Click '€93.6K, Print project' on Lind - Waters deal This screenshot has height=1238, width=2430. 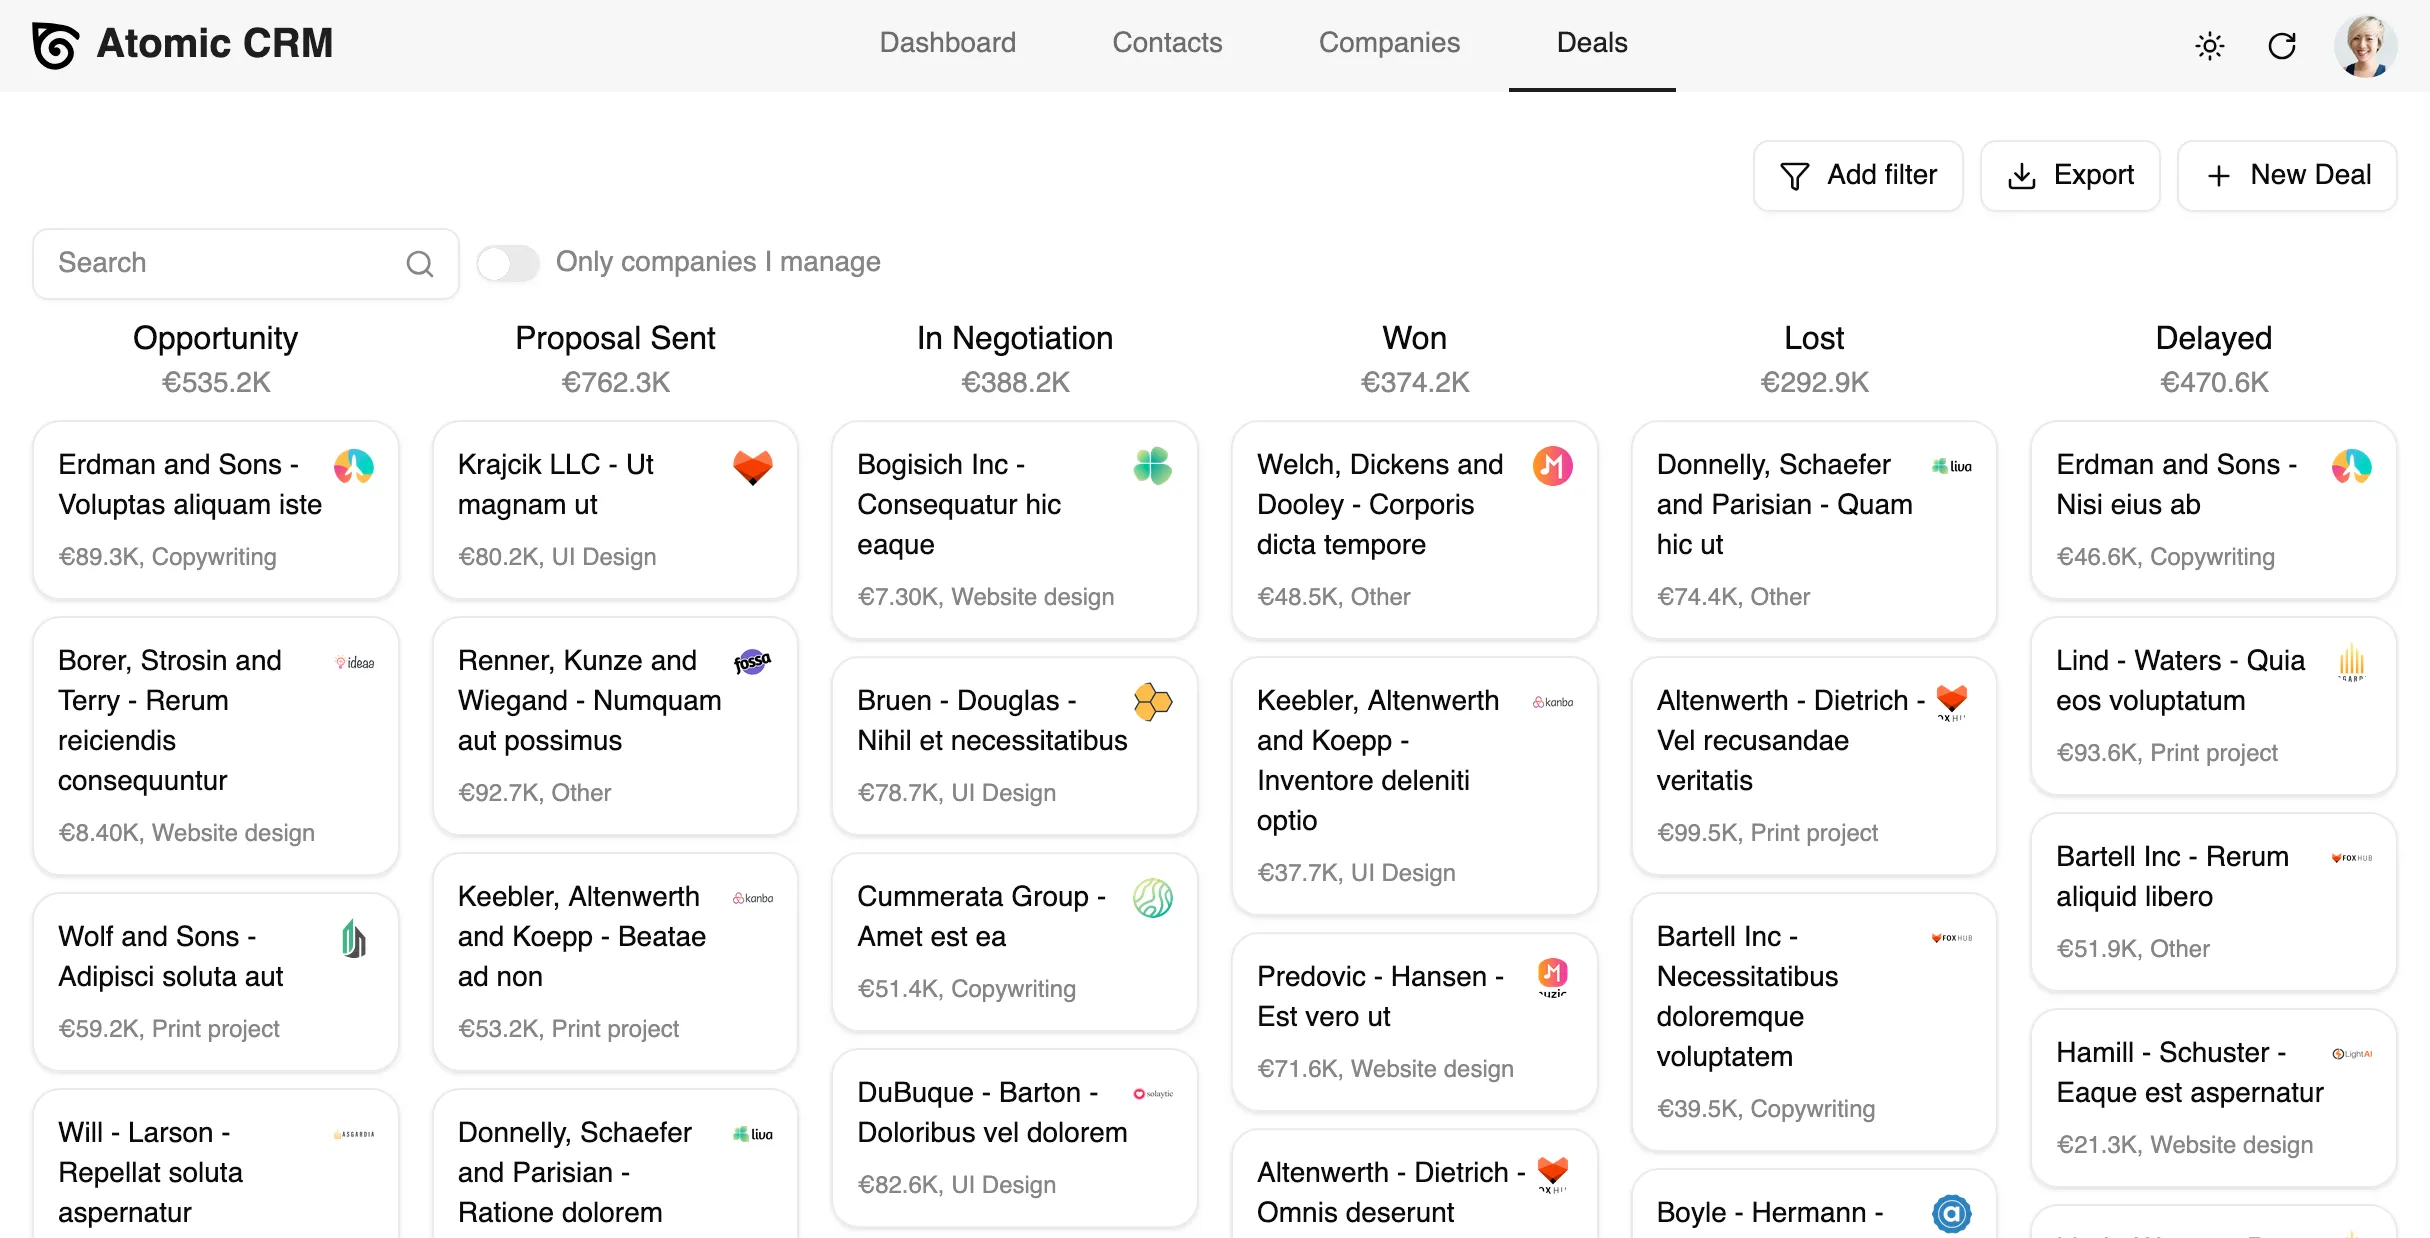[x=2167, y=753]
